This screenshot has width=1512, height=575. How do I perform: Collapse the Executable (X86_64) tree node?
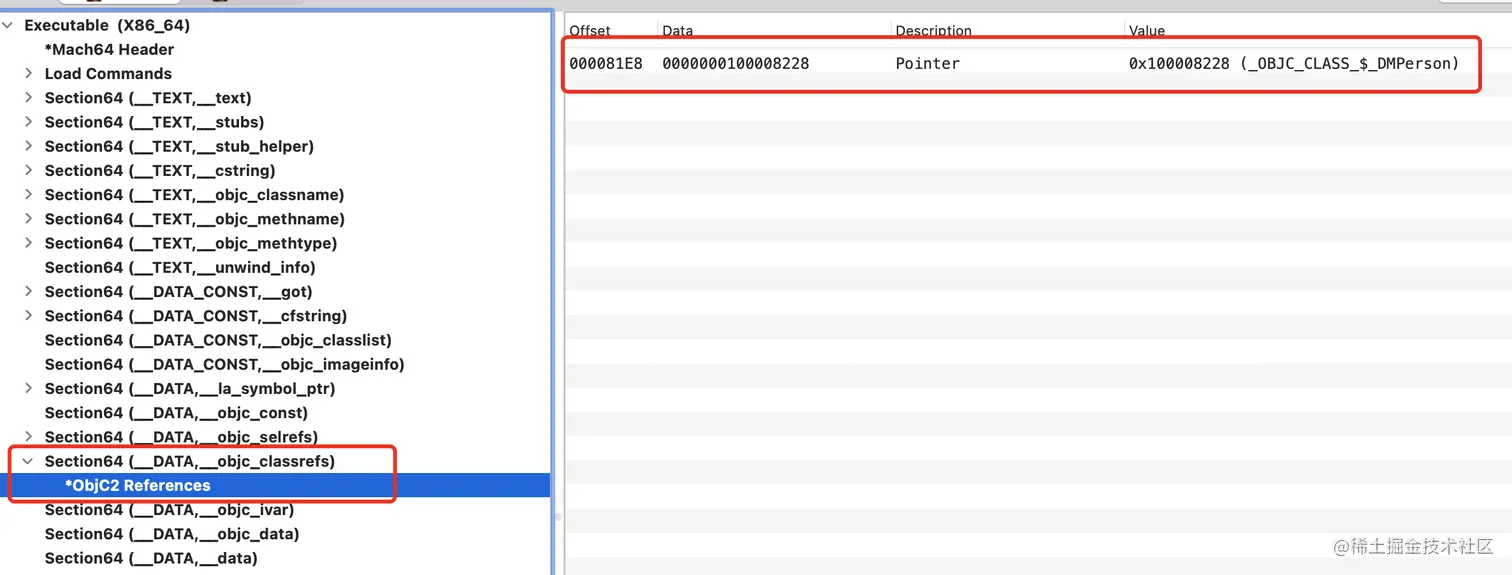(9, 25)
